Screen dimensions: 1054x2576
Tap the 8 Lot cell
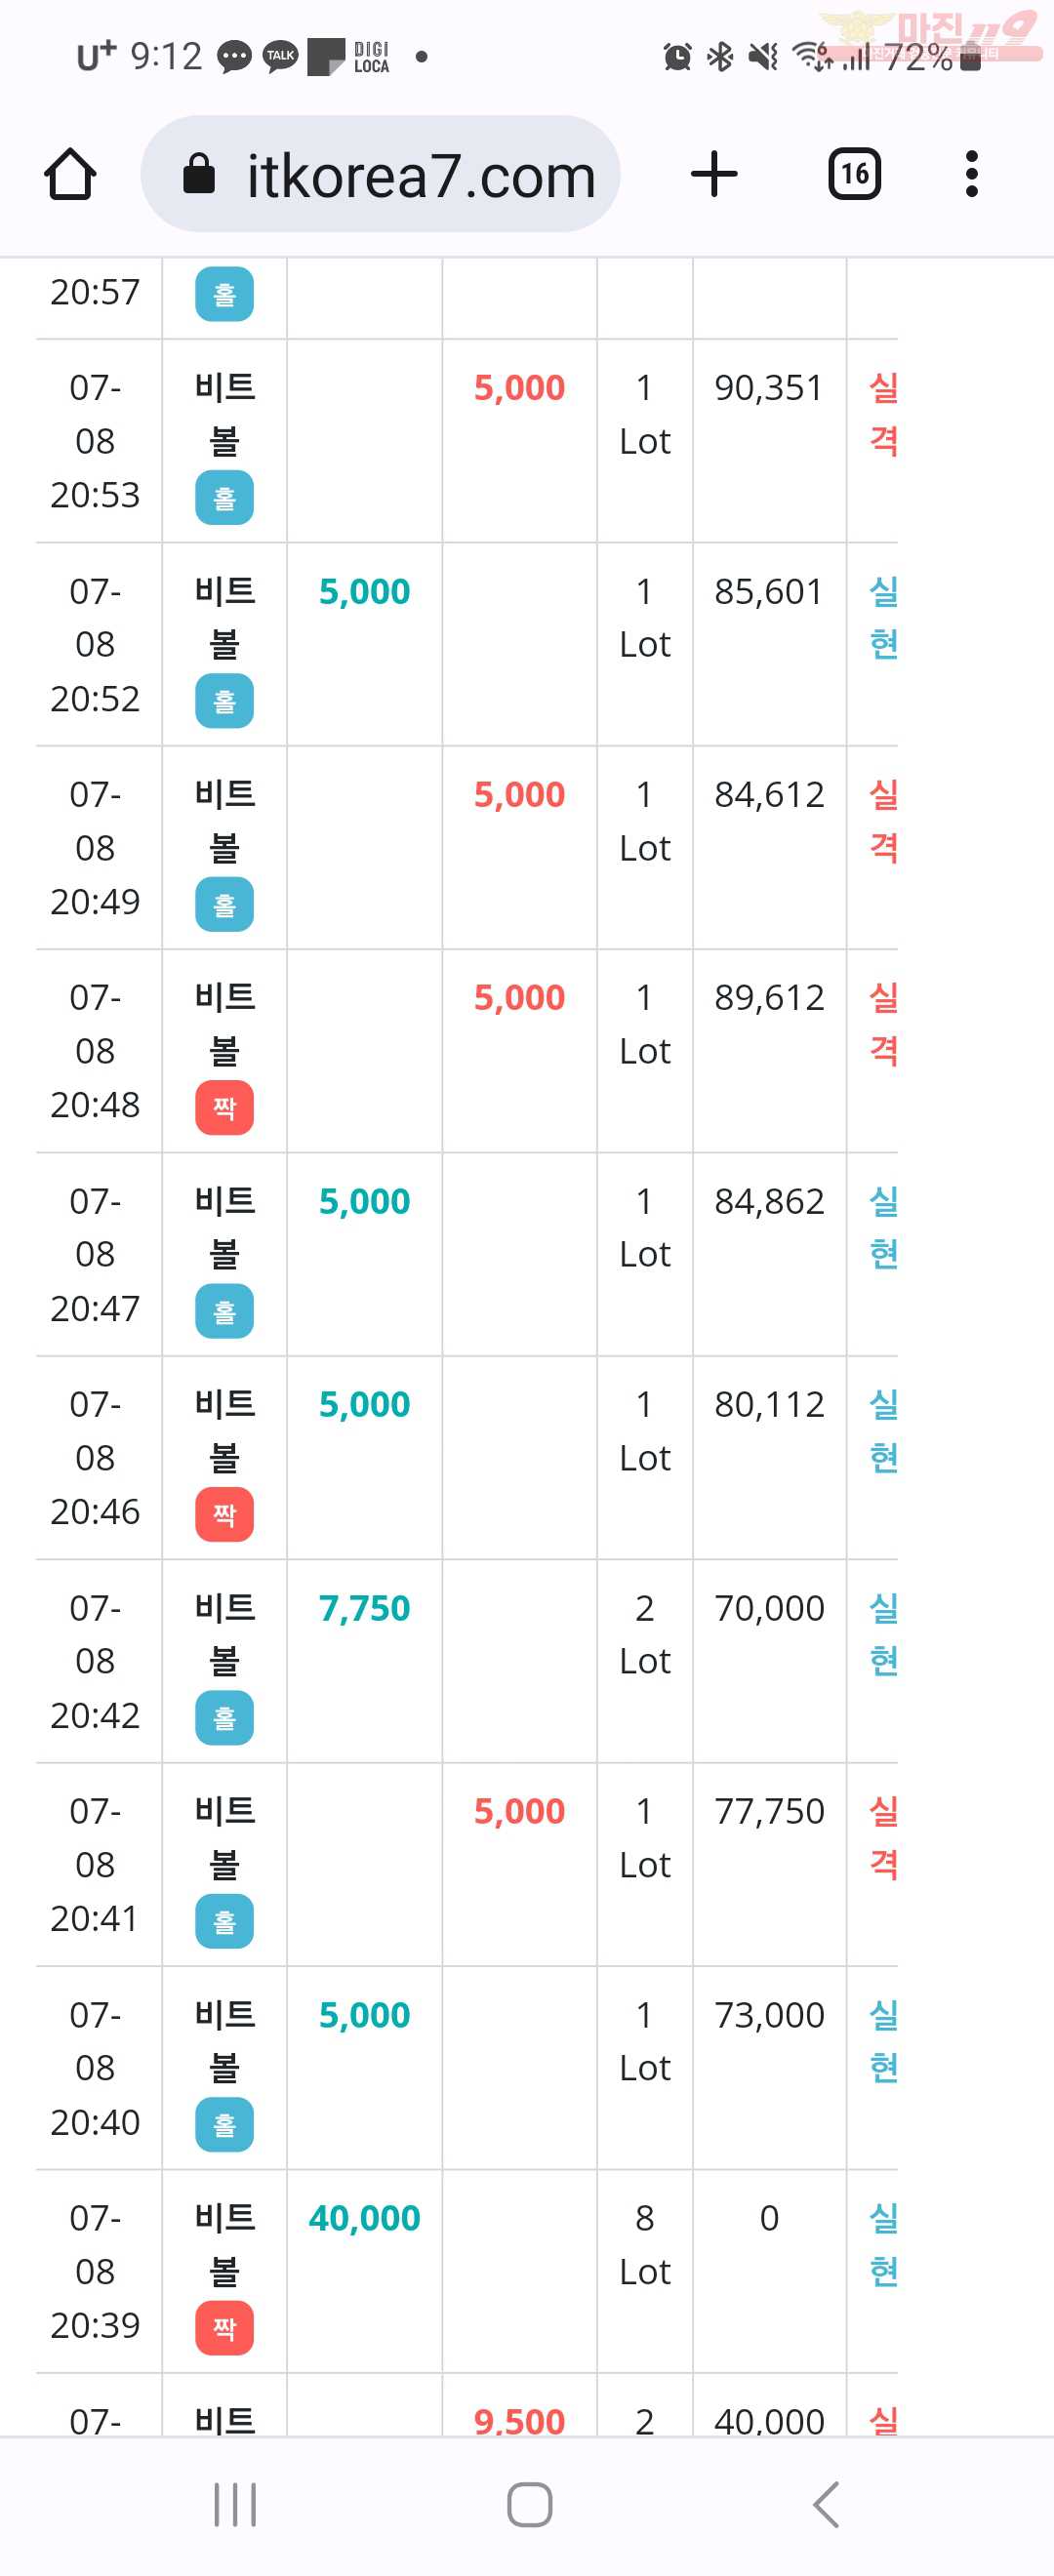(x=645, y=2245)
